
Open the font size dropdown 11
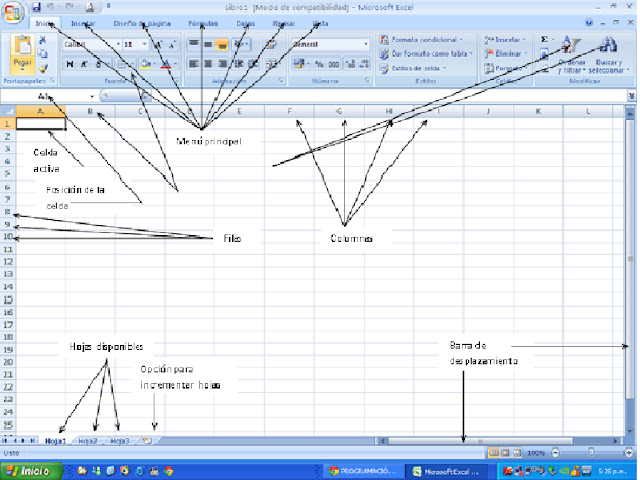[x=135, y=44]
